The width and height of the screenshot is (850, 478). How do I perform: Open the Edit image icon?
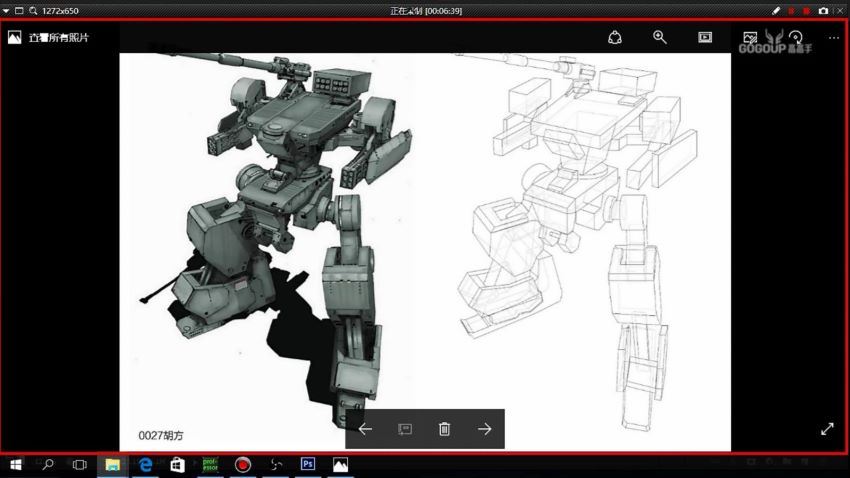coord(750,37)
